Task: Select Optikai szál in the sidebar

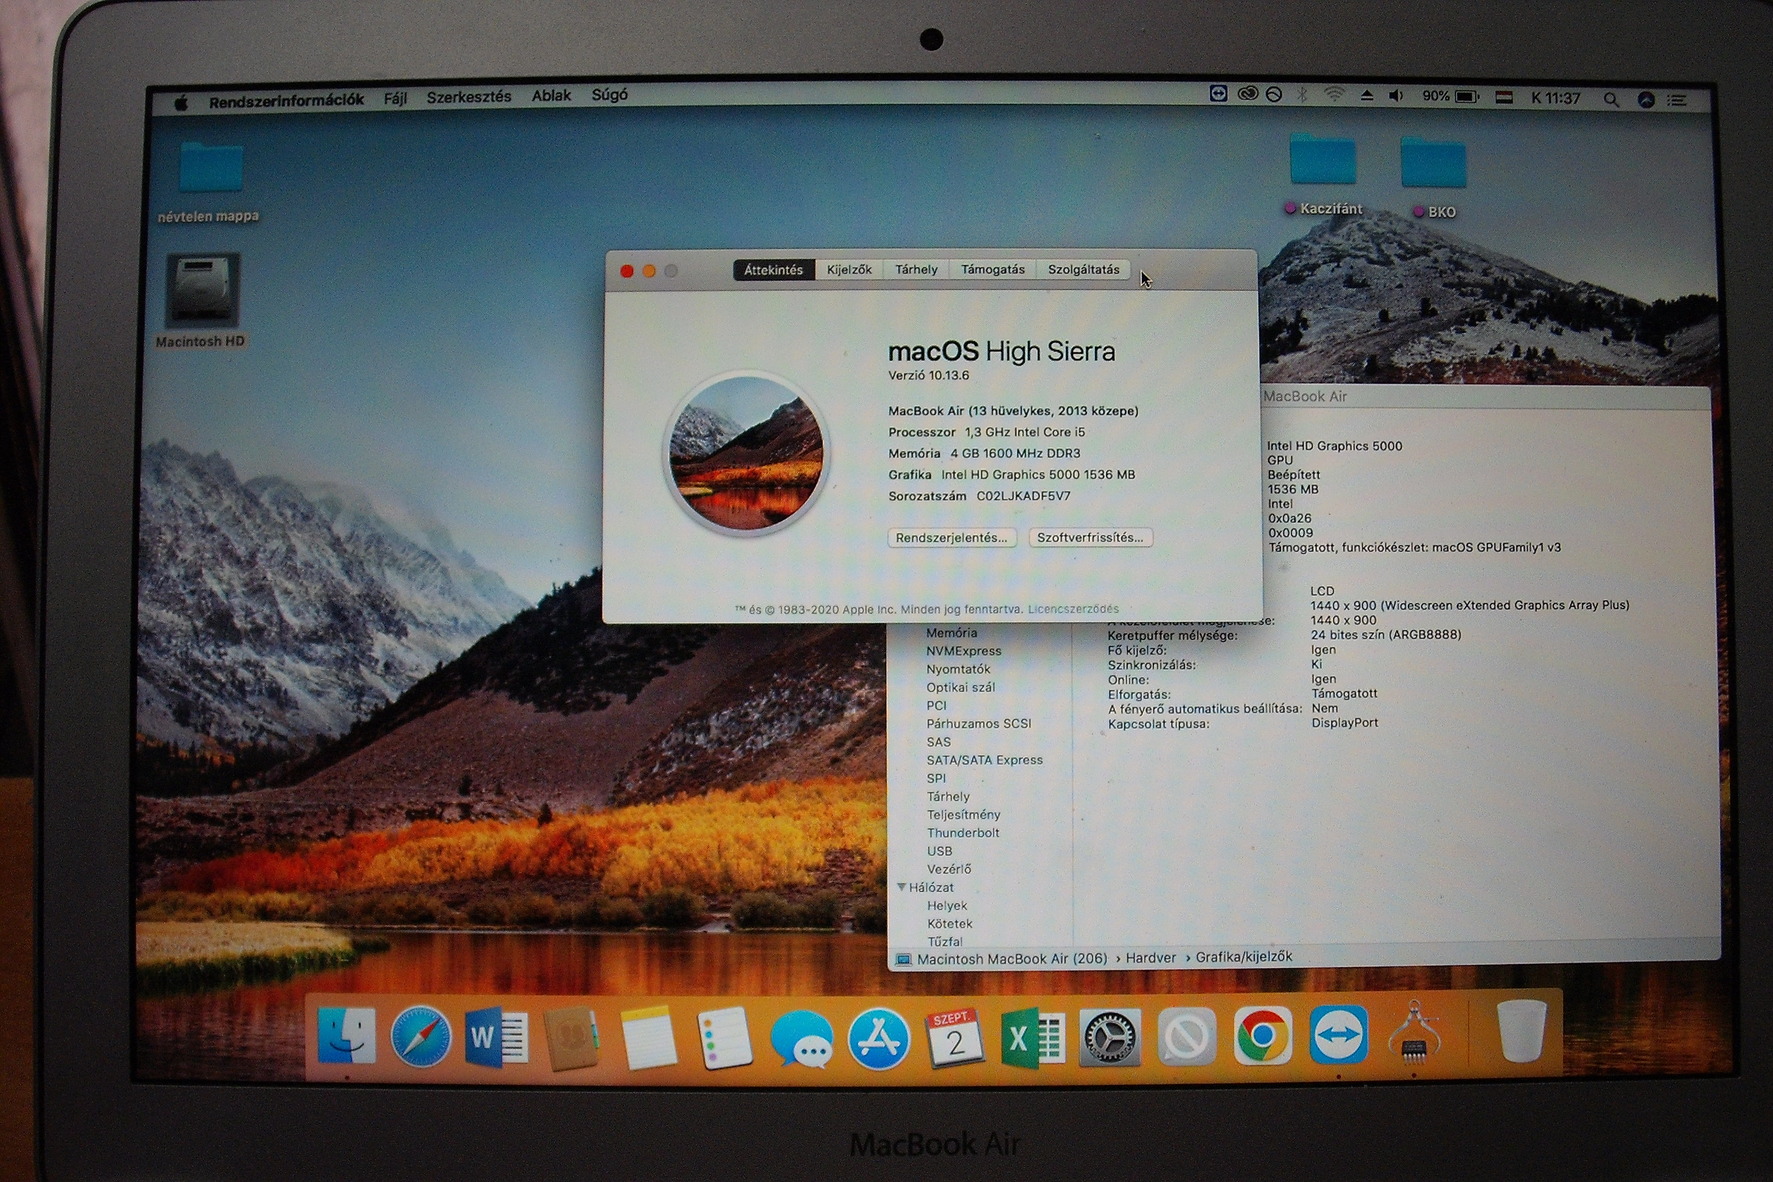Action: [960, 687]
